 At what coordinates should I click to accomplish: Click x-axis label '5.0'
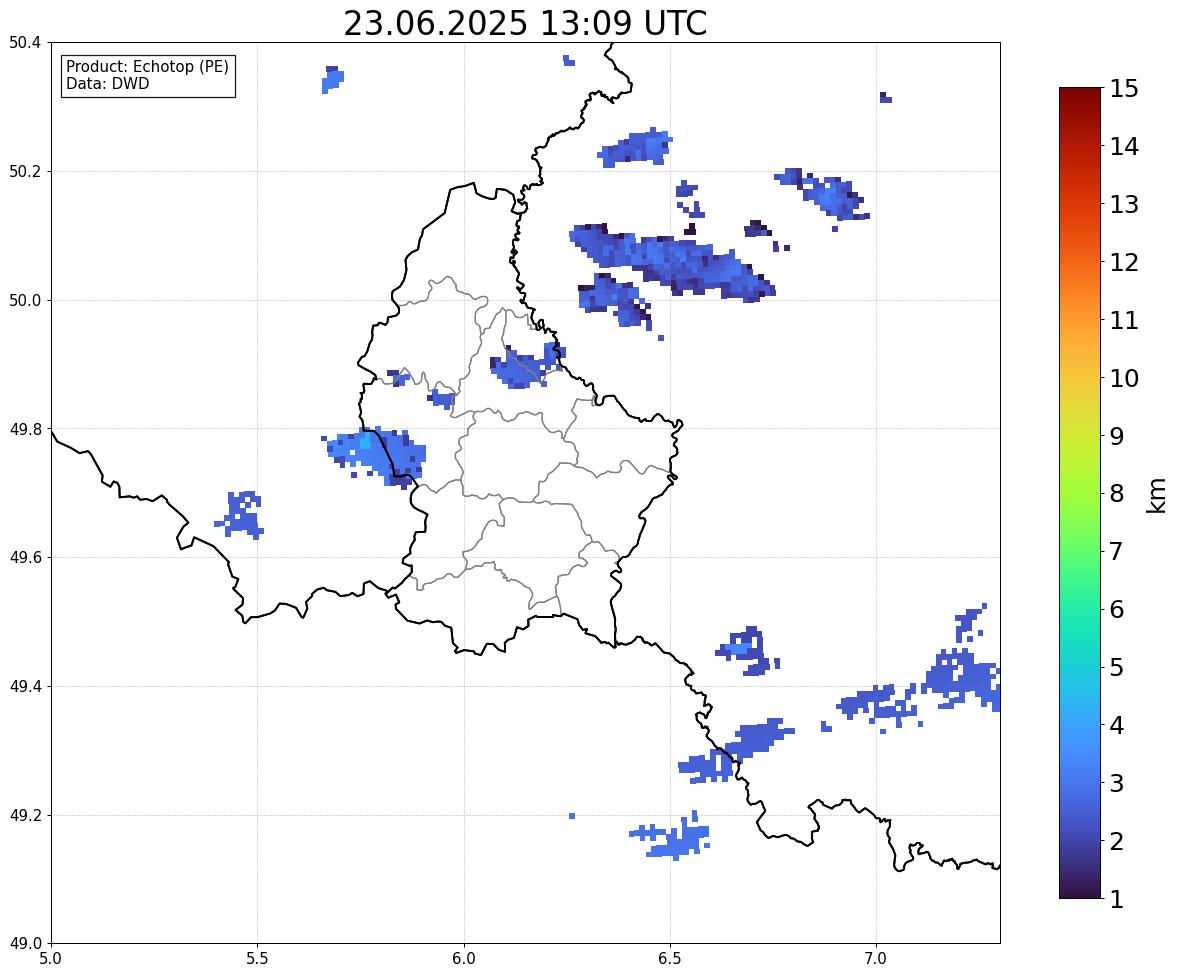tap(51, 959)
